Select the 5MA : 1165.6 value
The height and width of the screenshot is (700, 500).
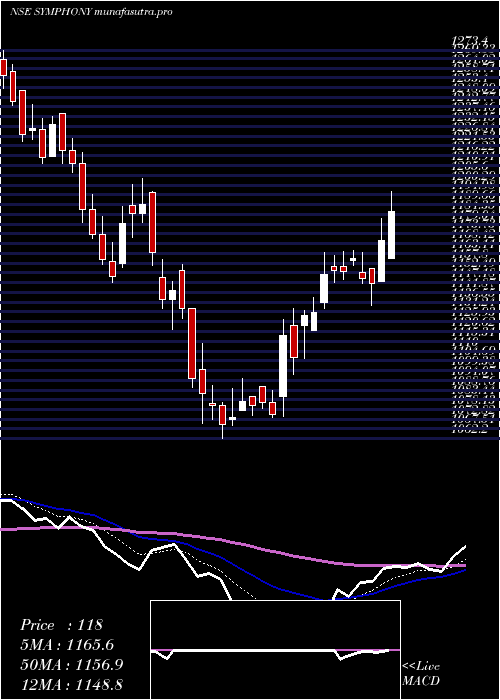[67, 645]
